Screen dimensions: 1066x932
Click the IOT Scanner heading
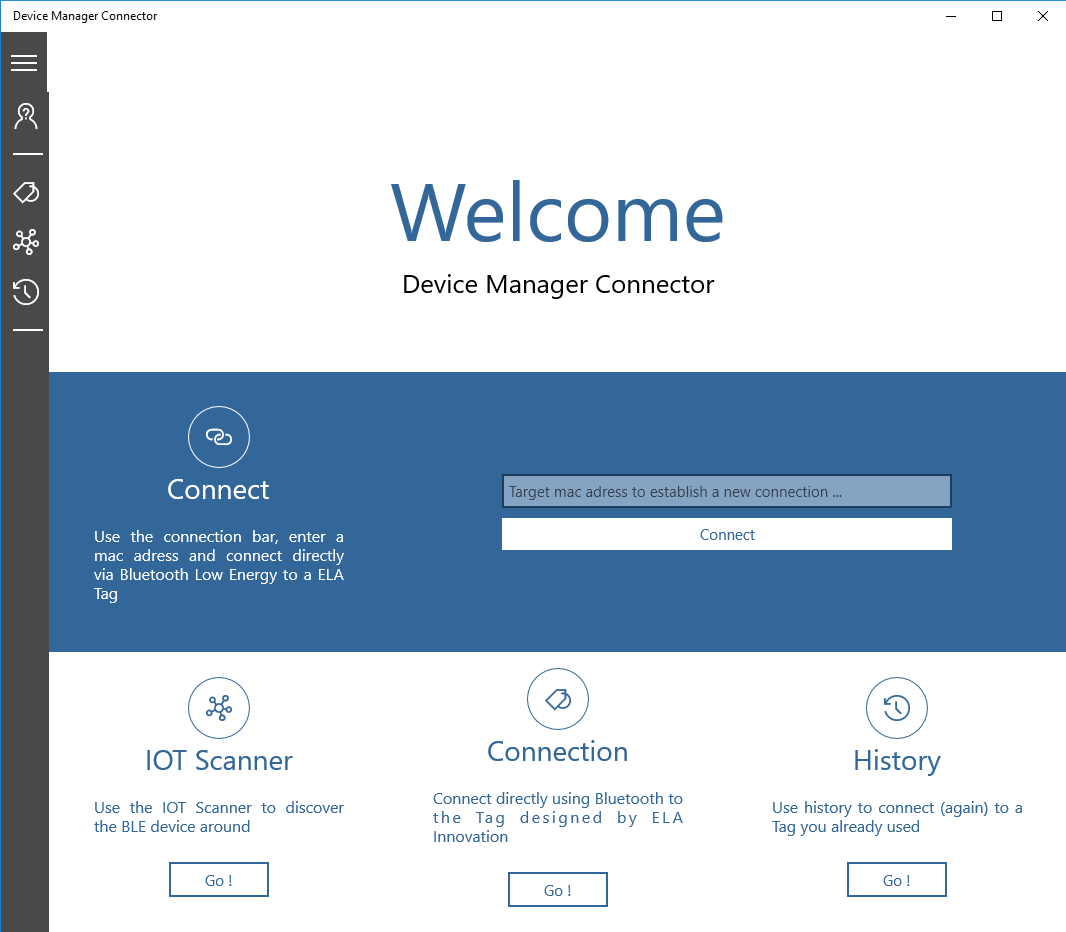coord(219,761)
